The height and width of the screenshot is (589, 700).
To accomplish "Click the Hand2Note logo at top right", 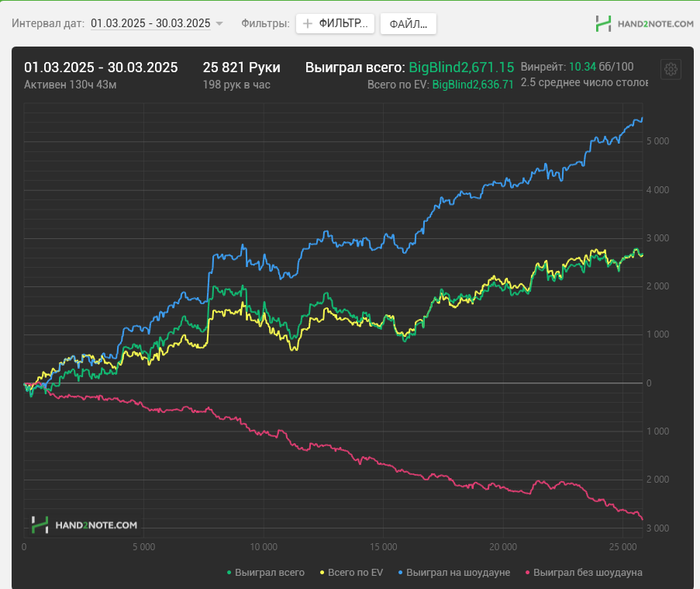I will pos(644,24).
